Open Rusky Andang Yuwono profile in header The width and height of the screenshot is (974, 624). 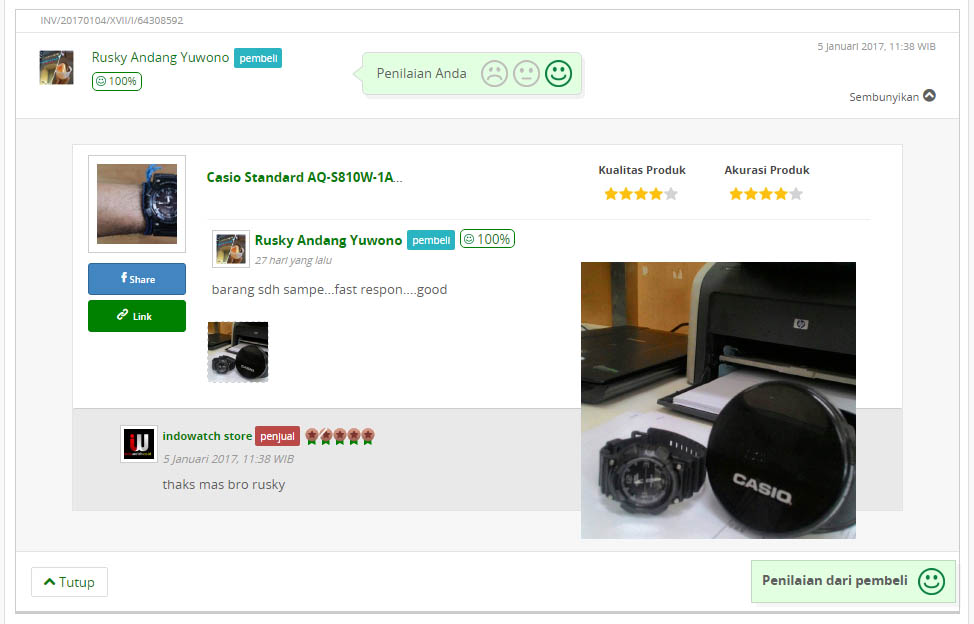(160, 58)
